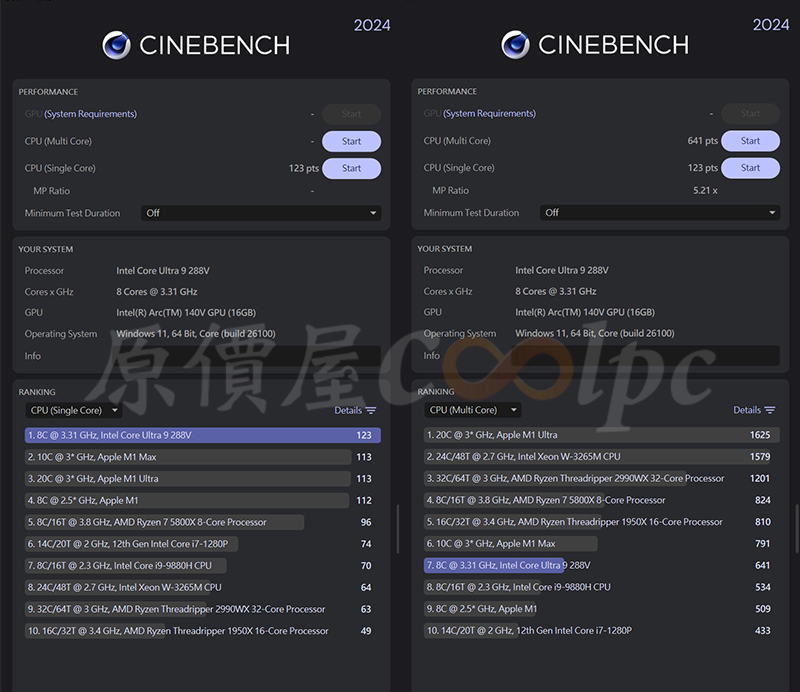This screenshot has height=692, width=800.
Task: Select multi-core row Core i7-1280P, score 433
Action: pos(602,630)
